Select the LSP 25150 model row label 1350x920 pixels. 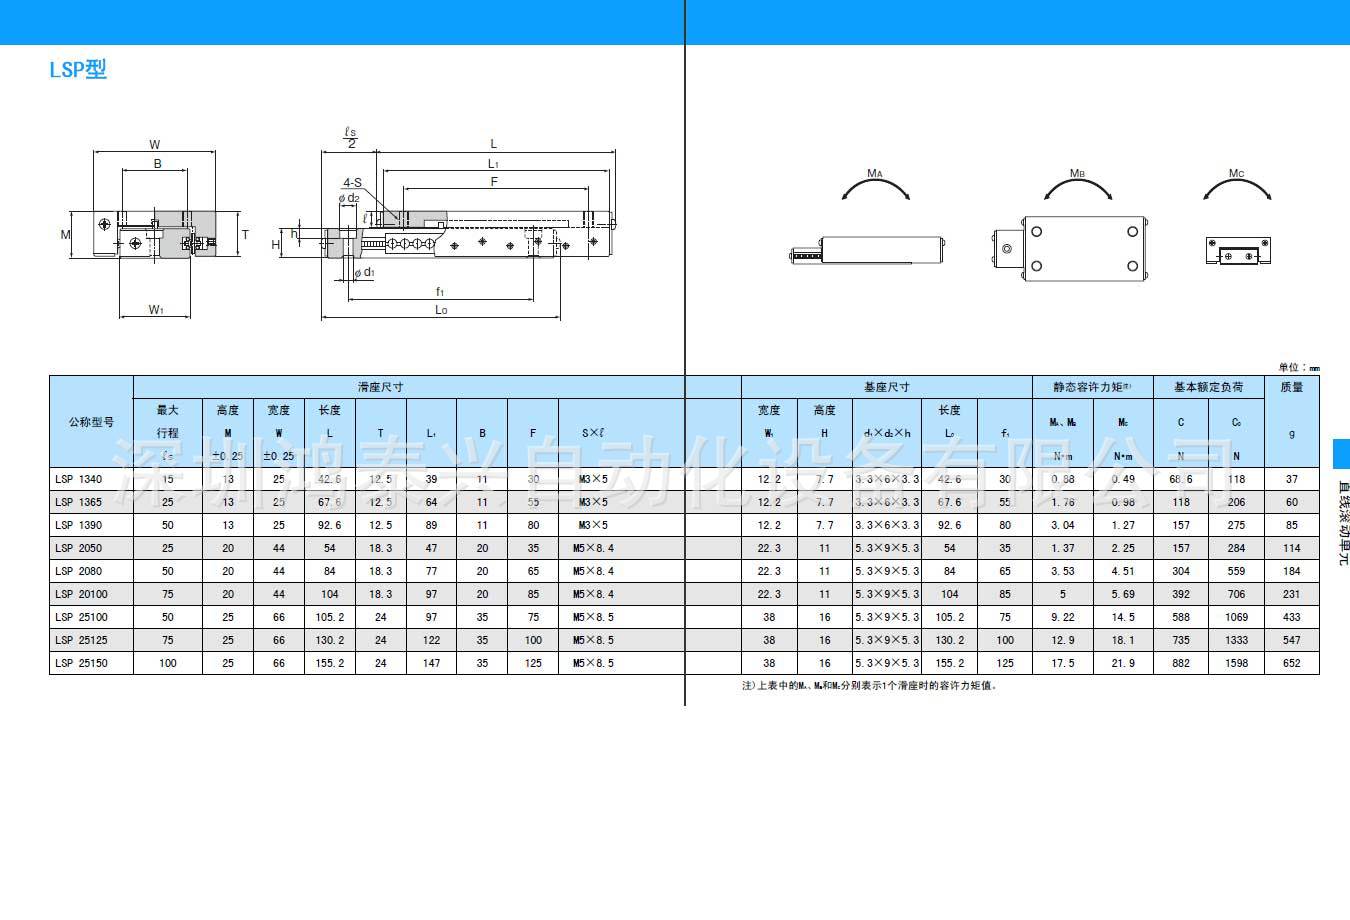[81, 663]
